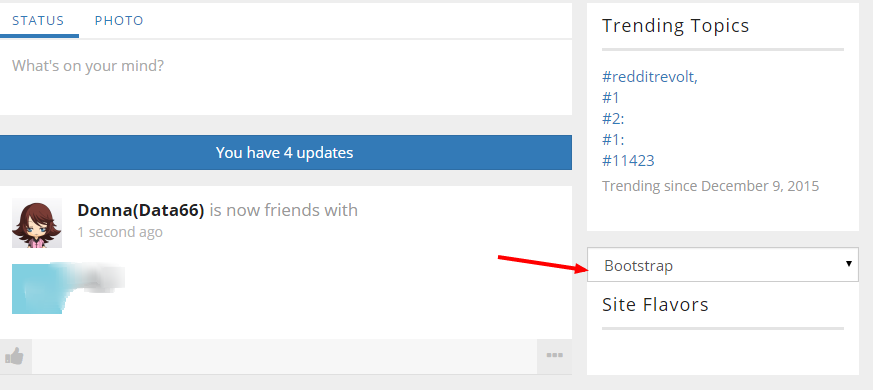This screenshot has height=390, width=873.
Task: Open the Donna(Data66) profile link
Action: (141, 210)
